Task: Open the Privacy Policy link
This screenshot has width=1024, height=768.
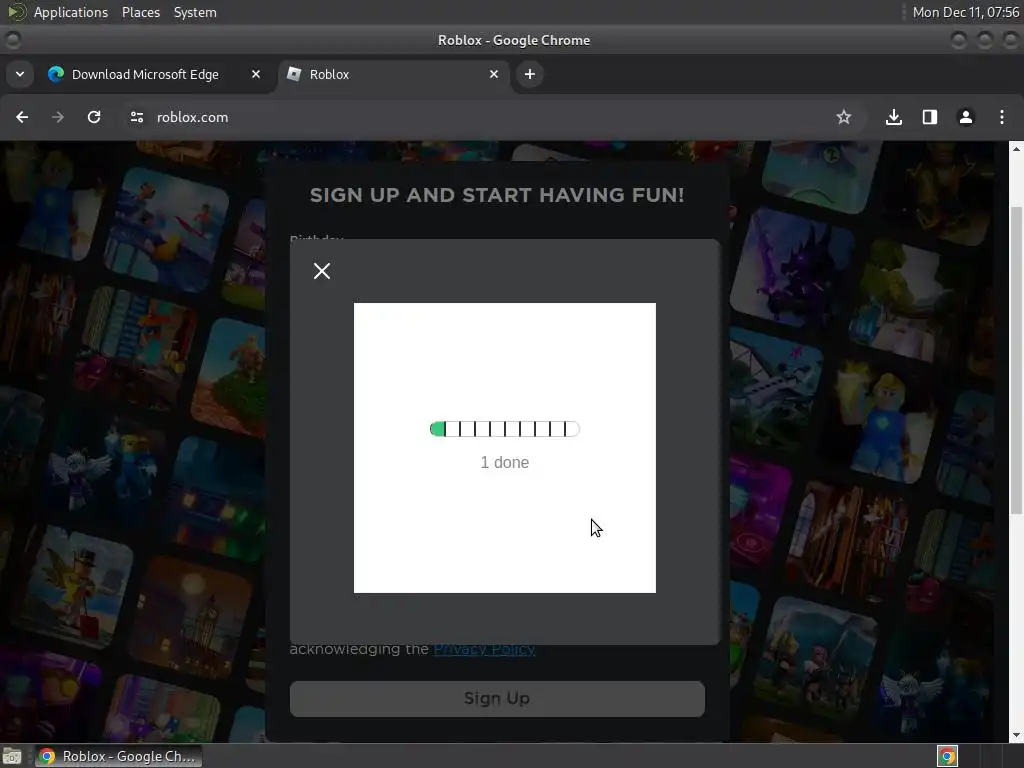Action: pyautogui.click(x=485, y=650)
